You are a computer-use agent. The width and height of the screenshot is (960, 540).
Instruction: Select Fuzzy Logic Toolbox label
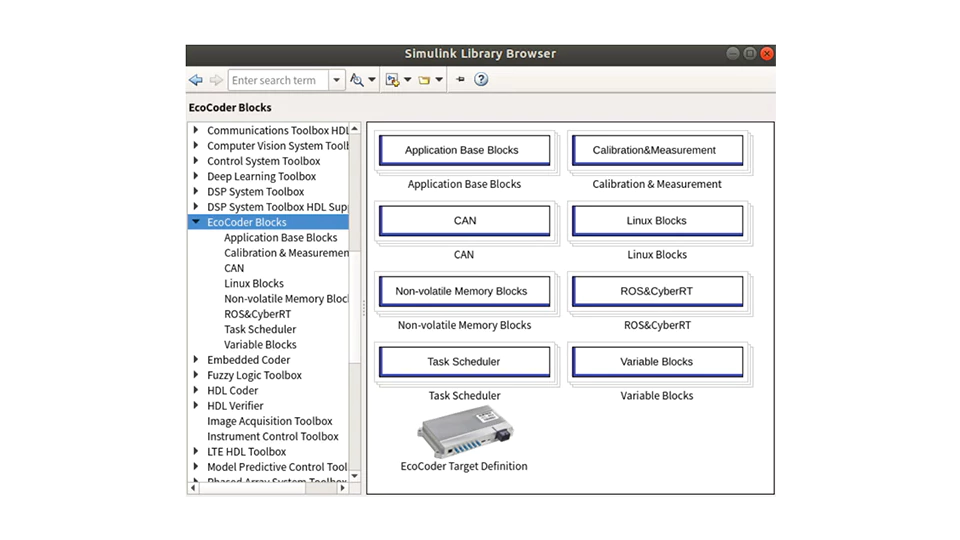click(254, 375)
